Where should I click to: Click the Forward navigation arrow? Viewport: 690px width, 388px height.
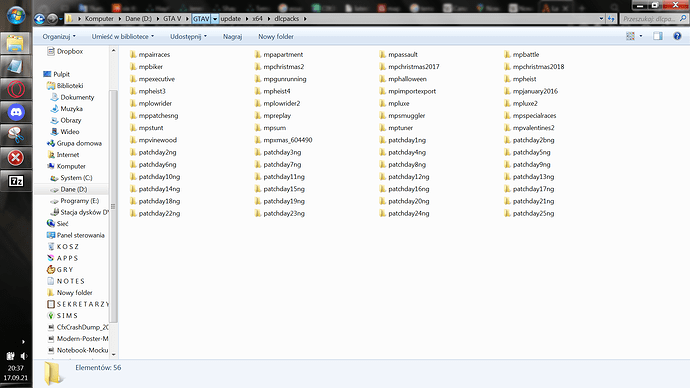pyautogui.click(x=52, y=18)
